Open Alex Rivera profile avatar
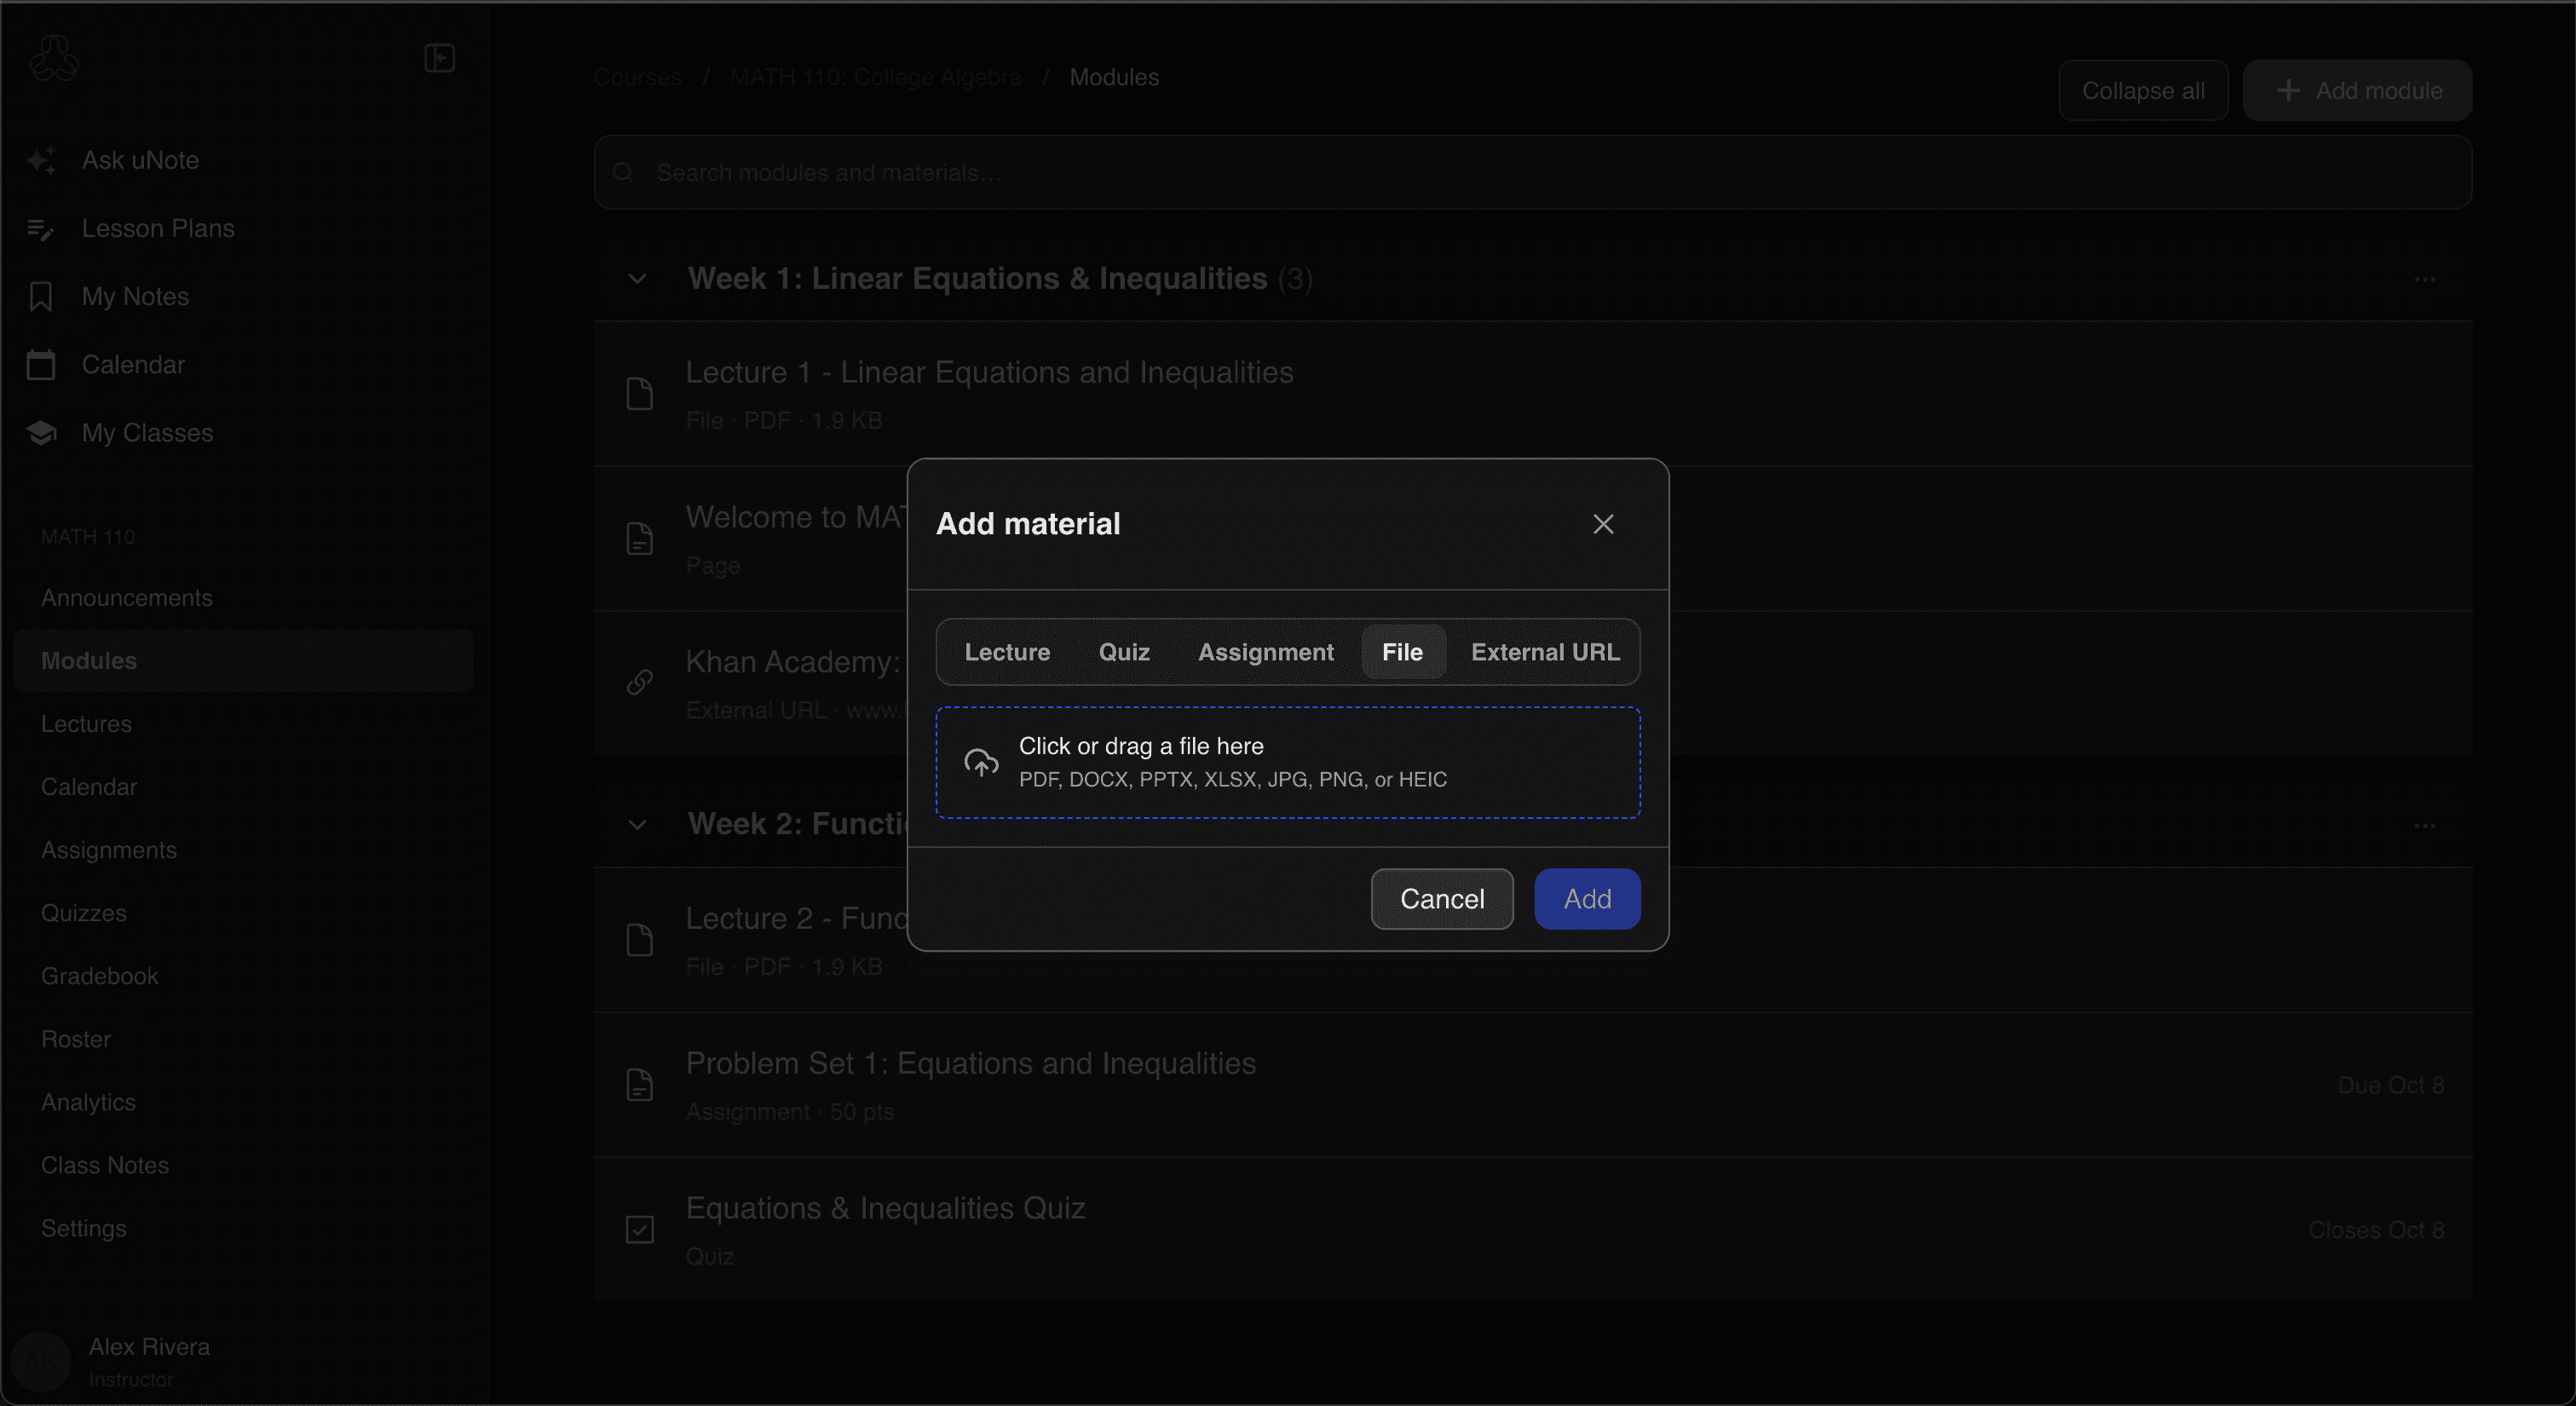Viewport: 2576px width, 1406px height. 41,1362
